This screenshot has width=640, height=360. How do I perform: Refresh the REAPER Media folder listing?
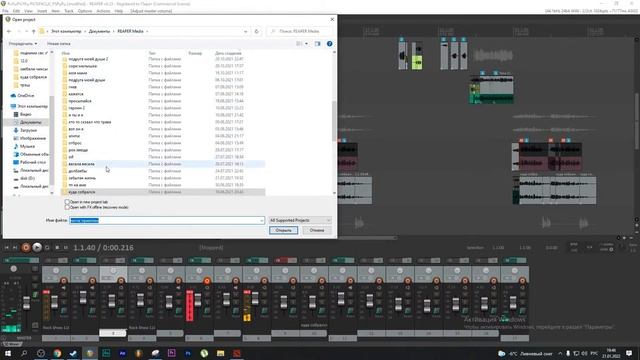click(256, 31)
